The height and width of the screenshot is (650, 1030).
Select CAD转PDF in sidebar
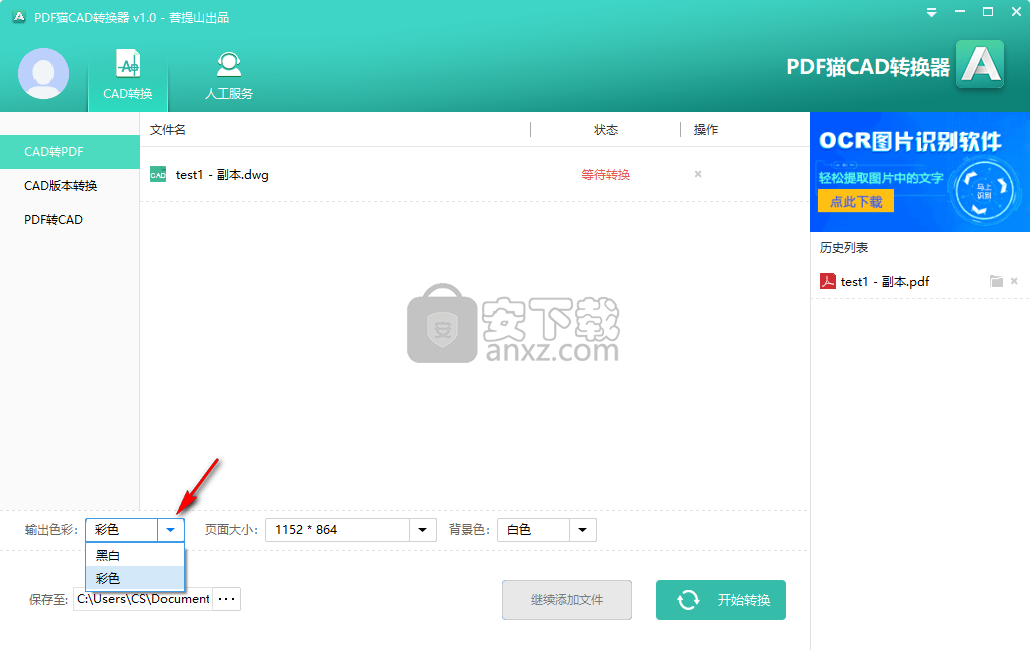(x=70, y=152)
